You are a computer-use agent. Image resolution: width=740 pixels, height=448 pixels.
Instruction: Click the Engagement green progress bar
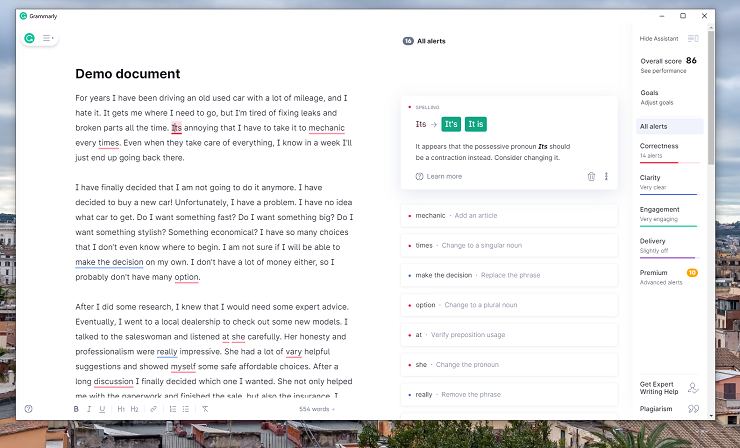(x=668, y=226)
